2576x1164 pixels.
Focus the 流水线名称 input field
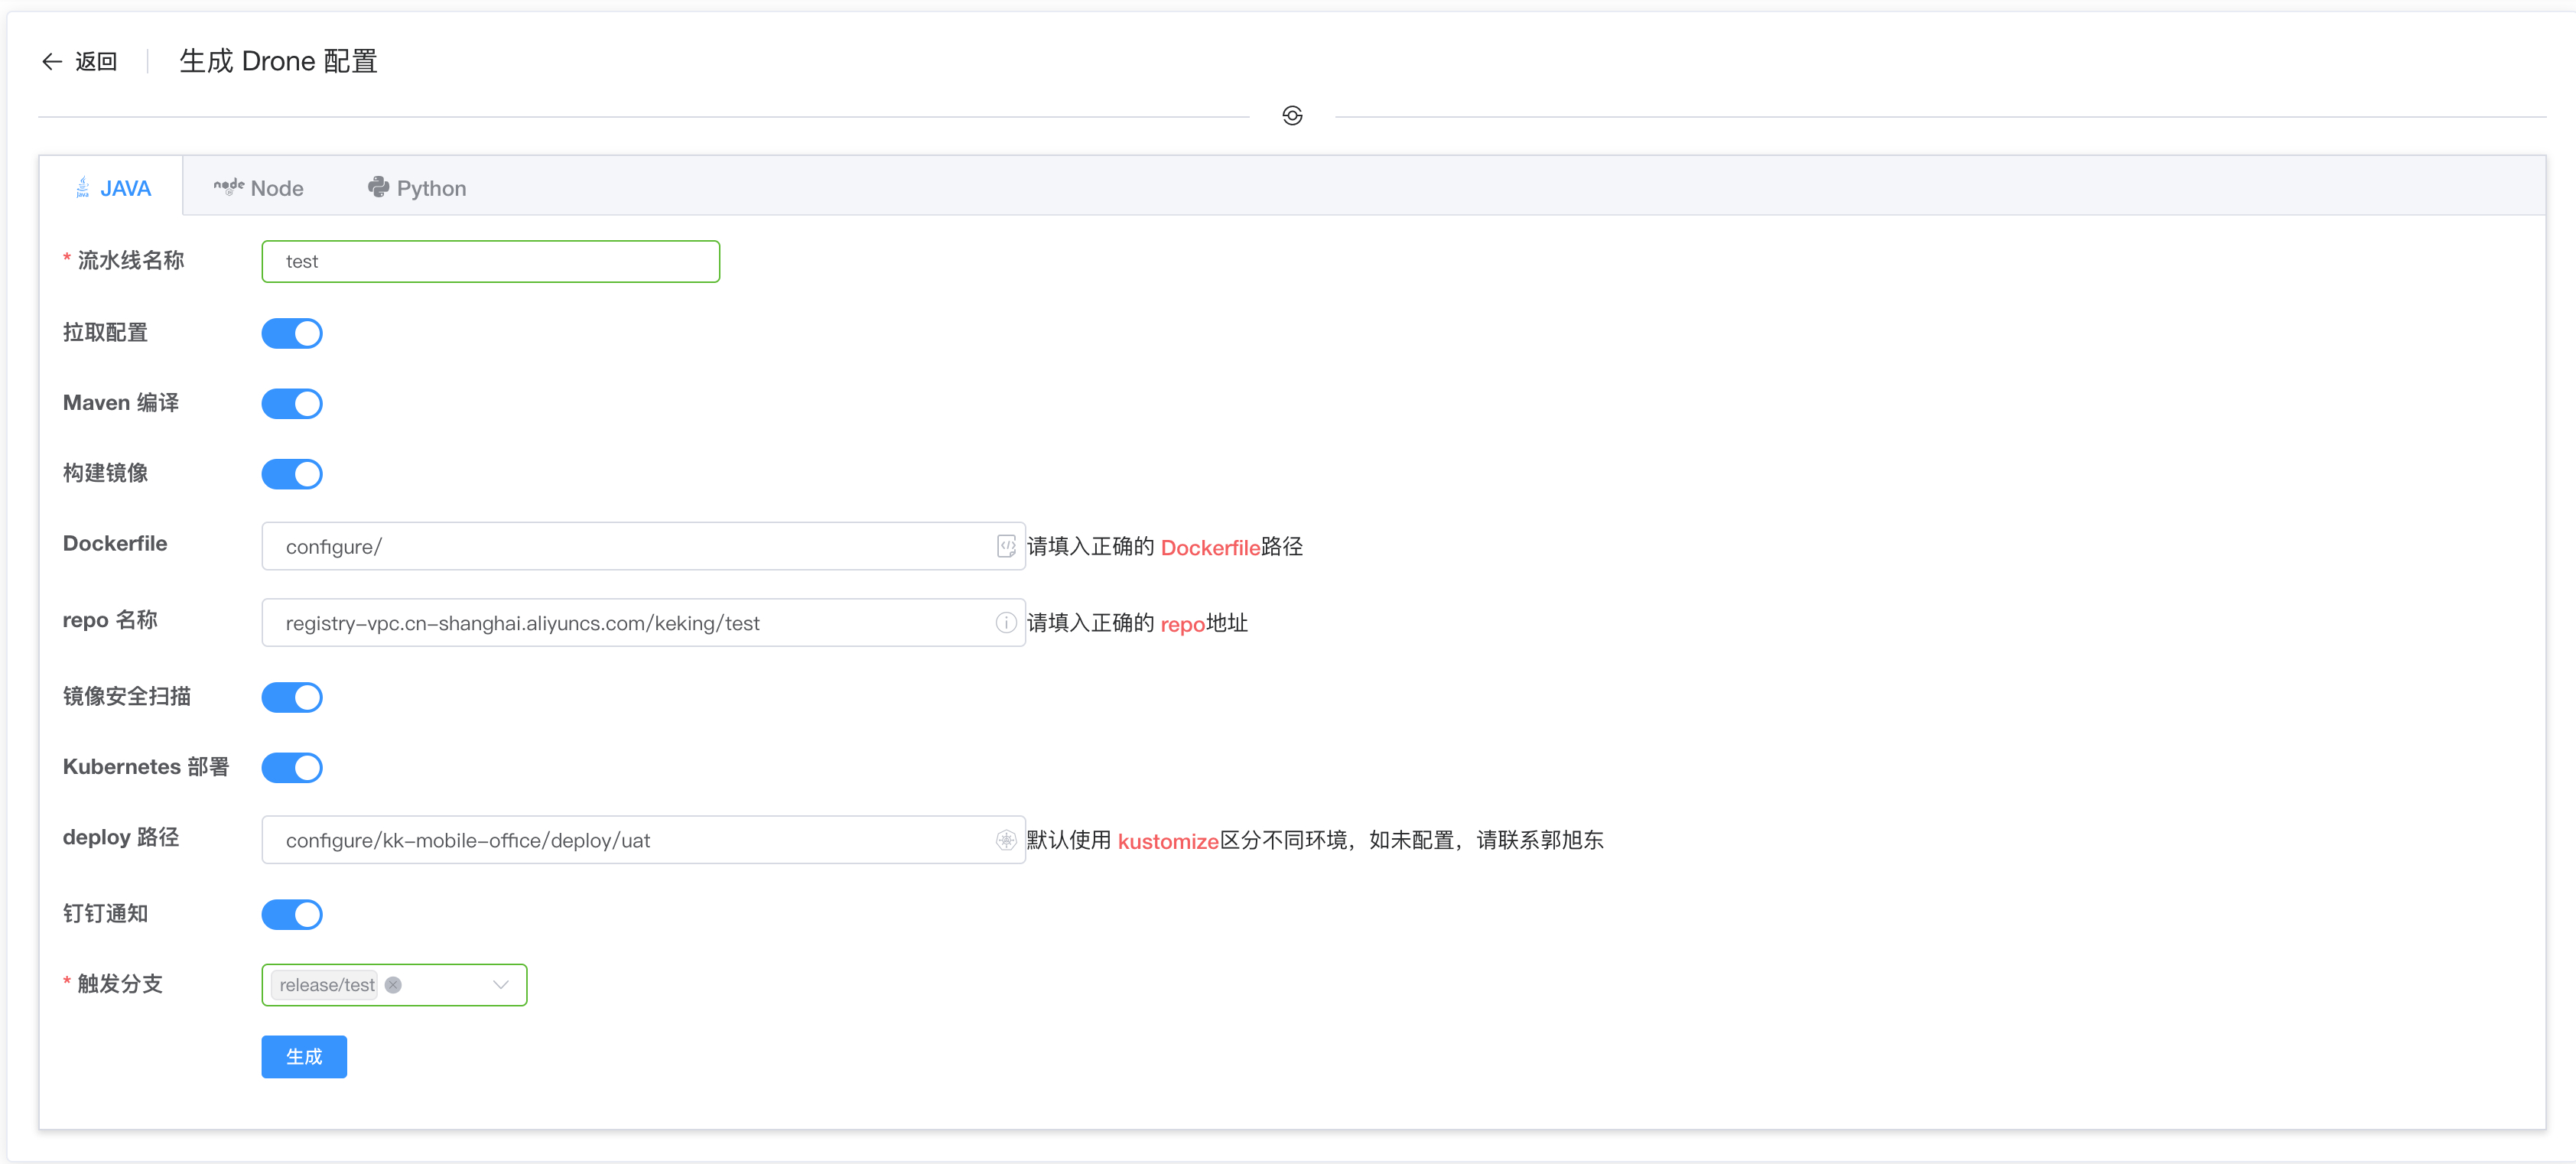tap(490, 262)
